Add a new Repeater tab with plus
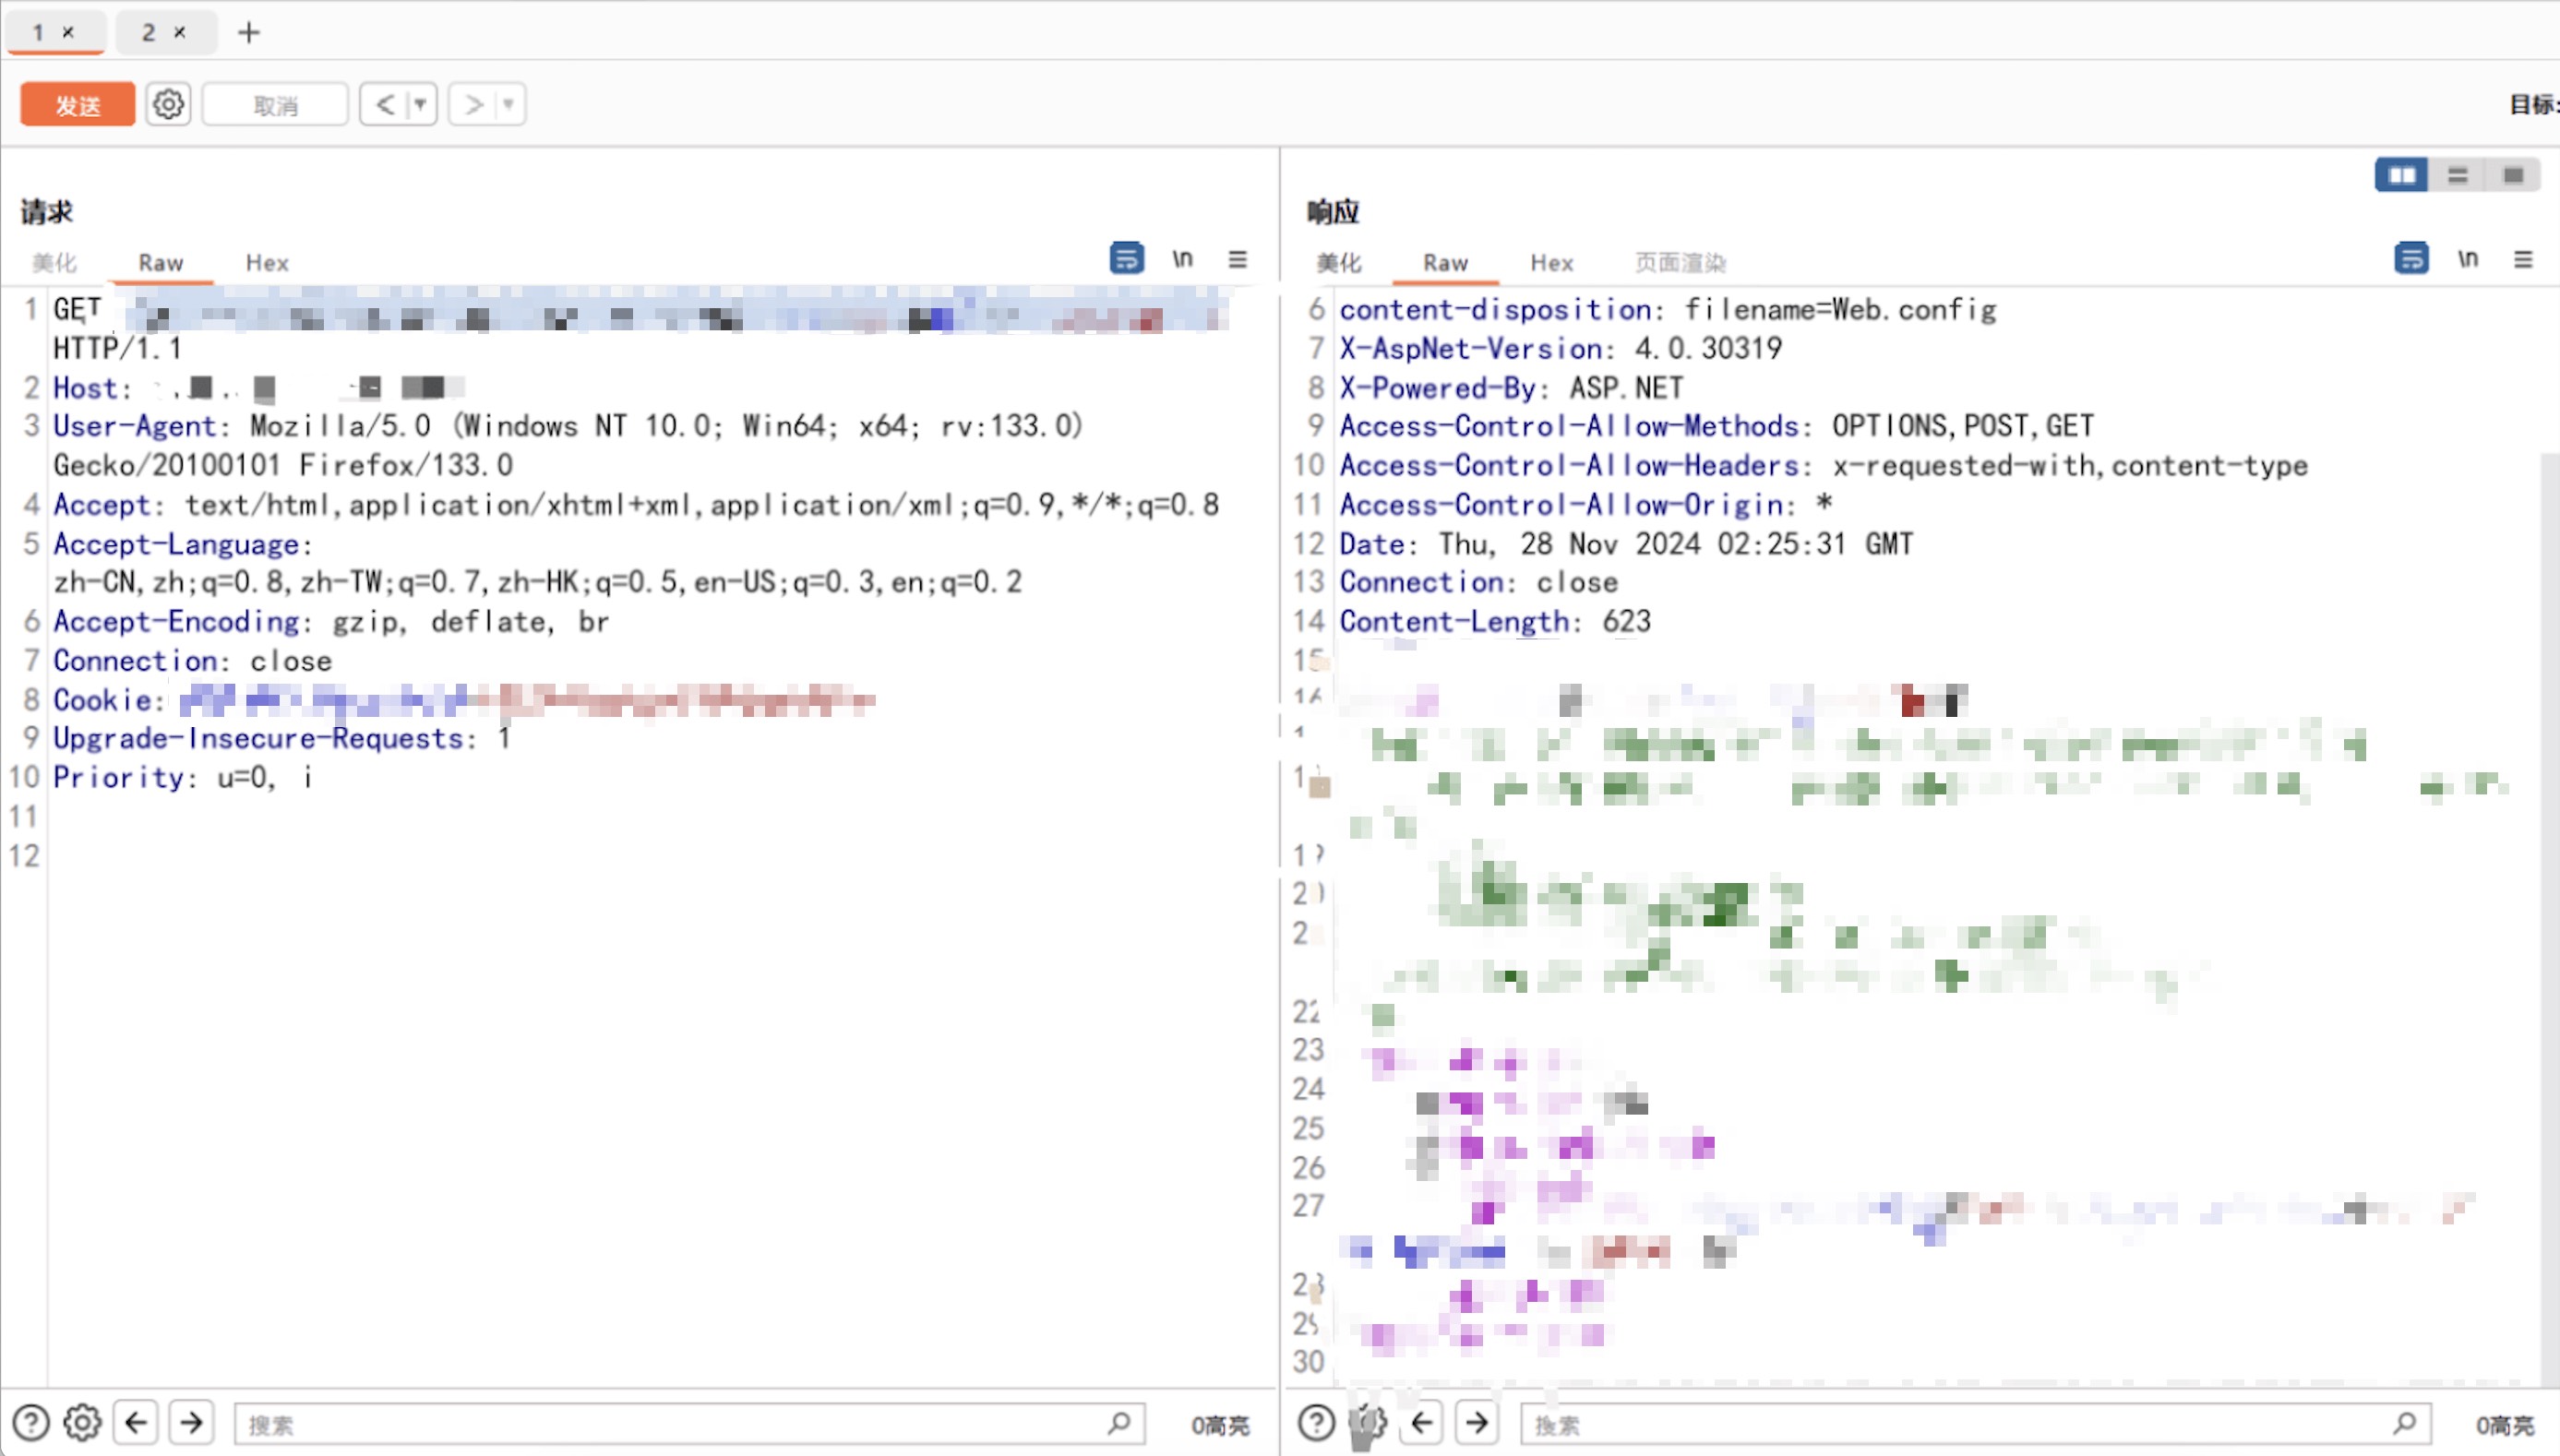Image resolution: width=2560 pixels, height=1456 pixels. (248, 33)
